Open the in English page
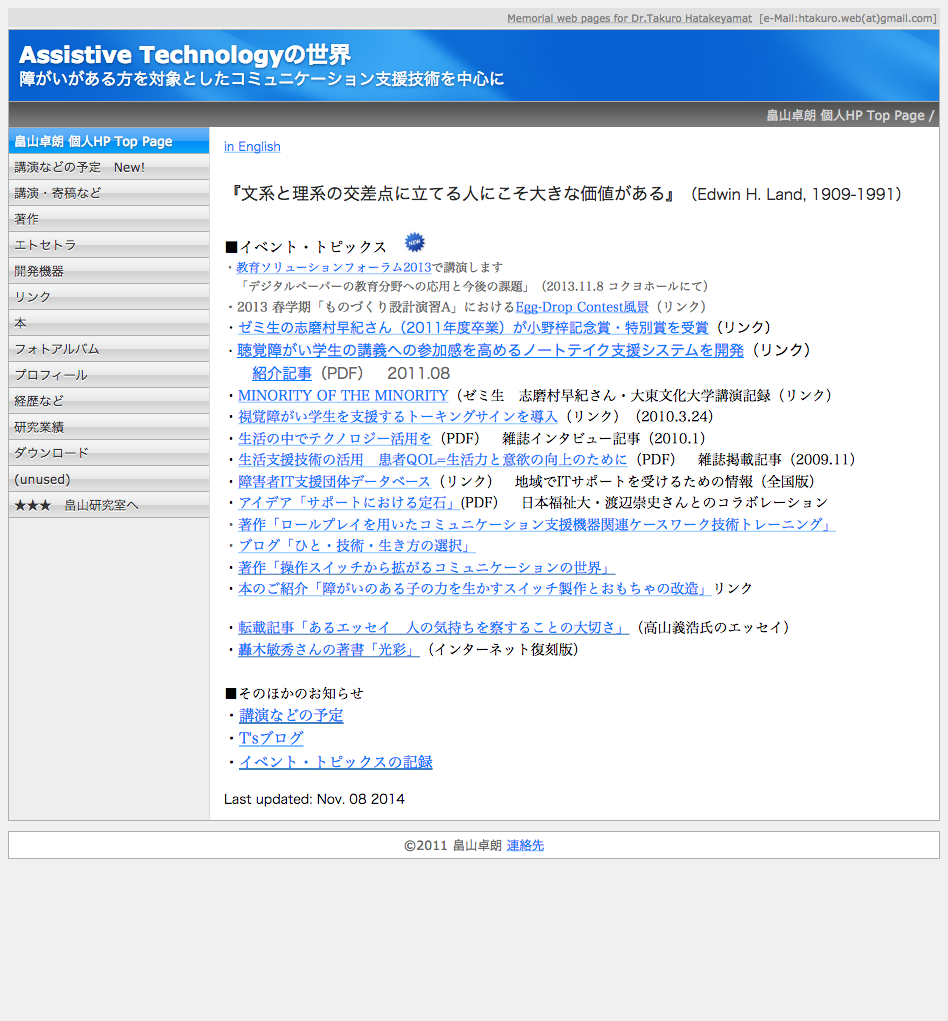This screenshot has height=1021, width=948. (x=252, y=146)
